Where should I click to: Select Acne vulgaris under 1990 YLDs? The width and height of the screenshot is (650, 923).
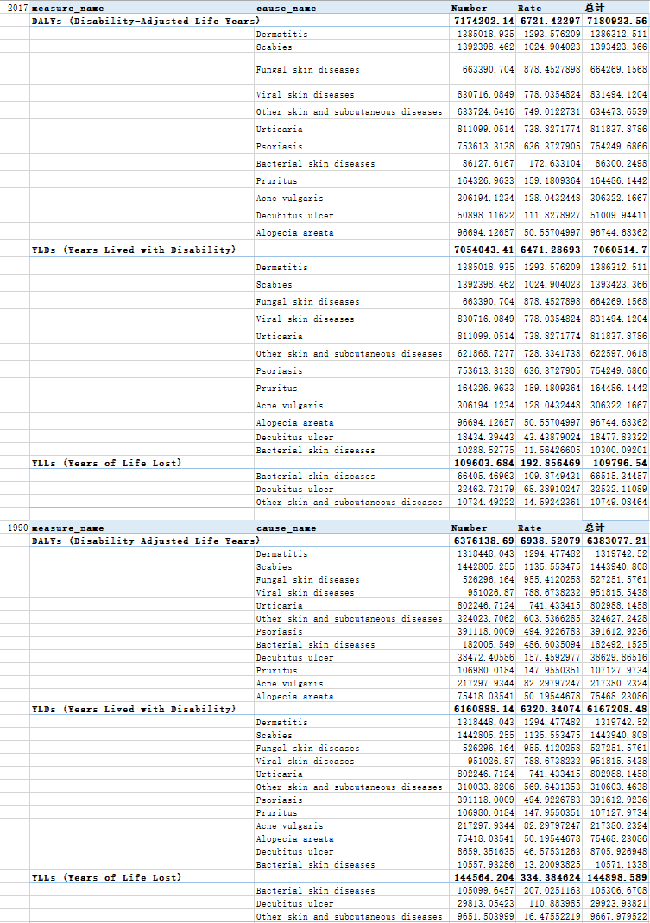pyautogui.click(x=289, y=825)
